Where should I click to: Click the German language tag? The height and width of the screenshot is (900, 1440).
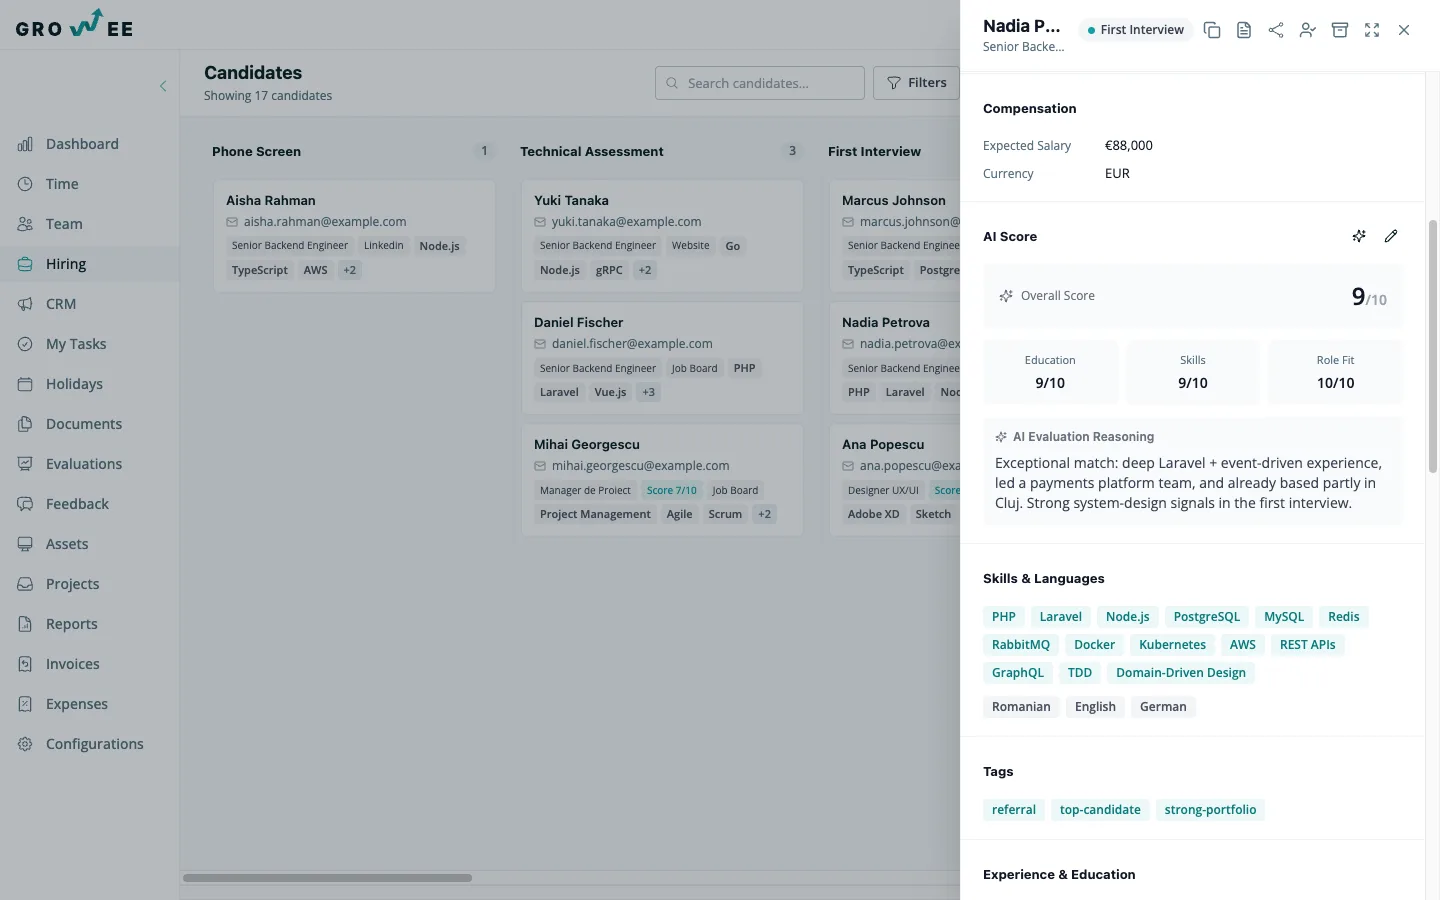1163,707
